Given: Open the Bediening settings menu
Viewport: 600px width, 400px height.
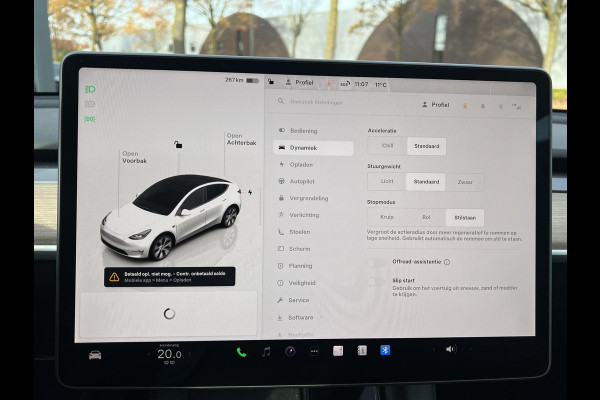Looking at the screenshot, I should tap(313, 131).
